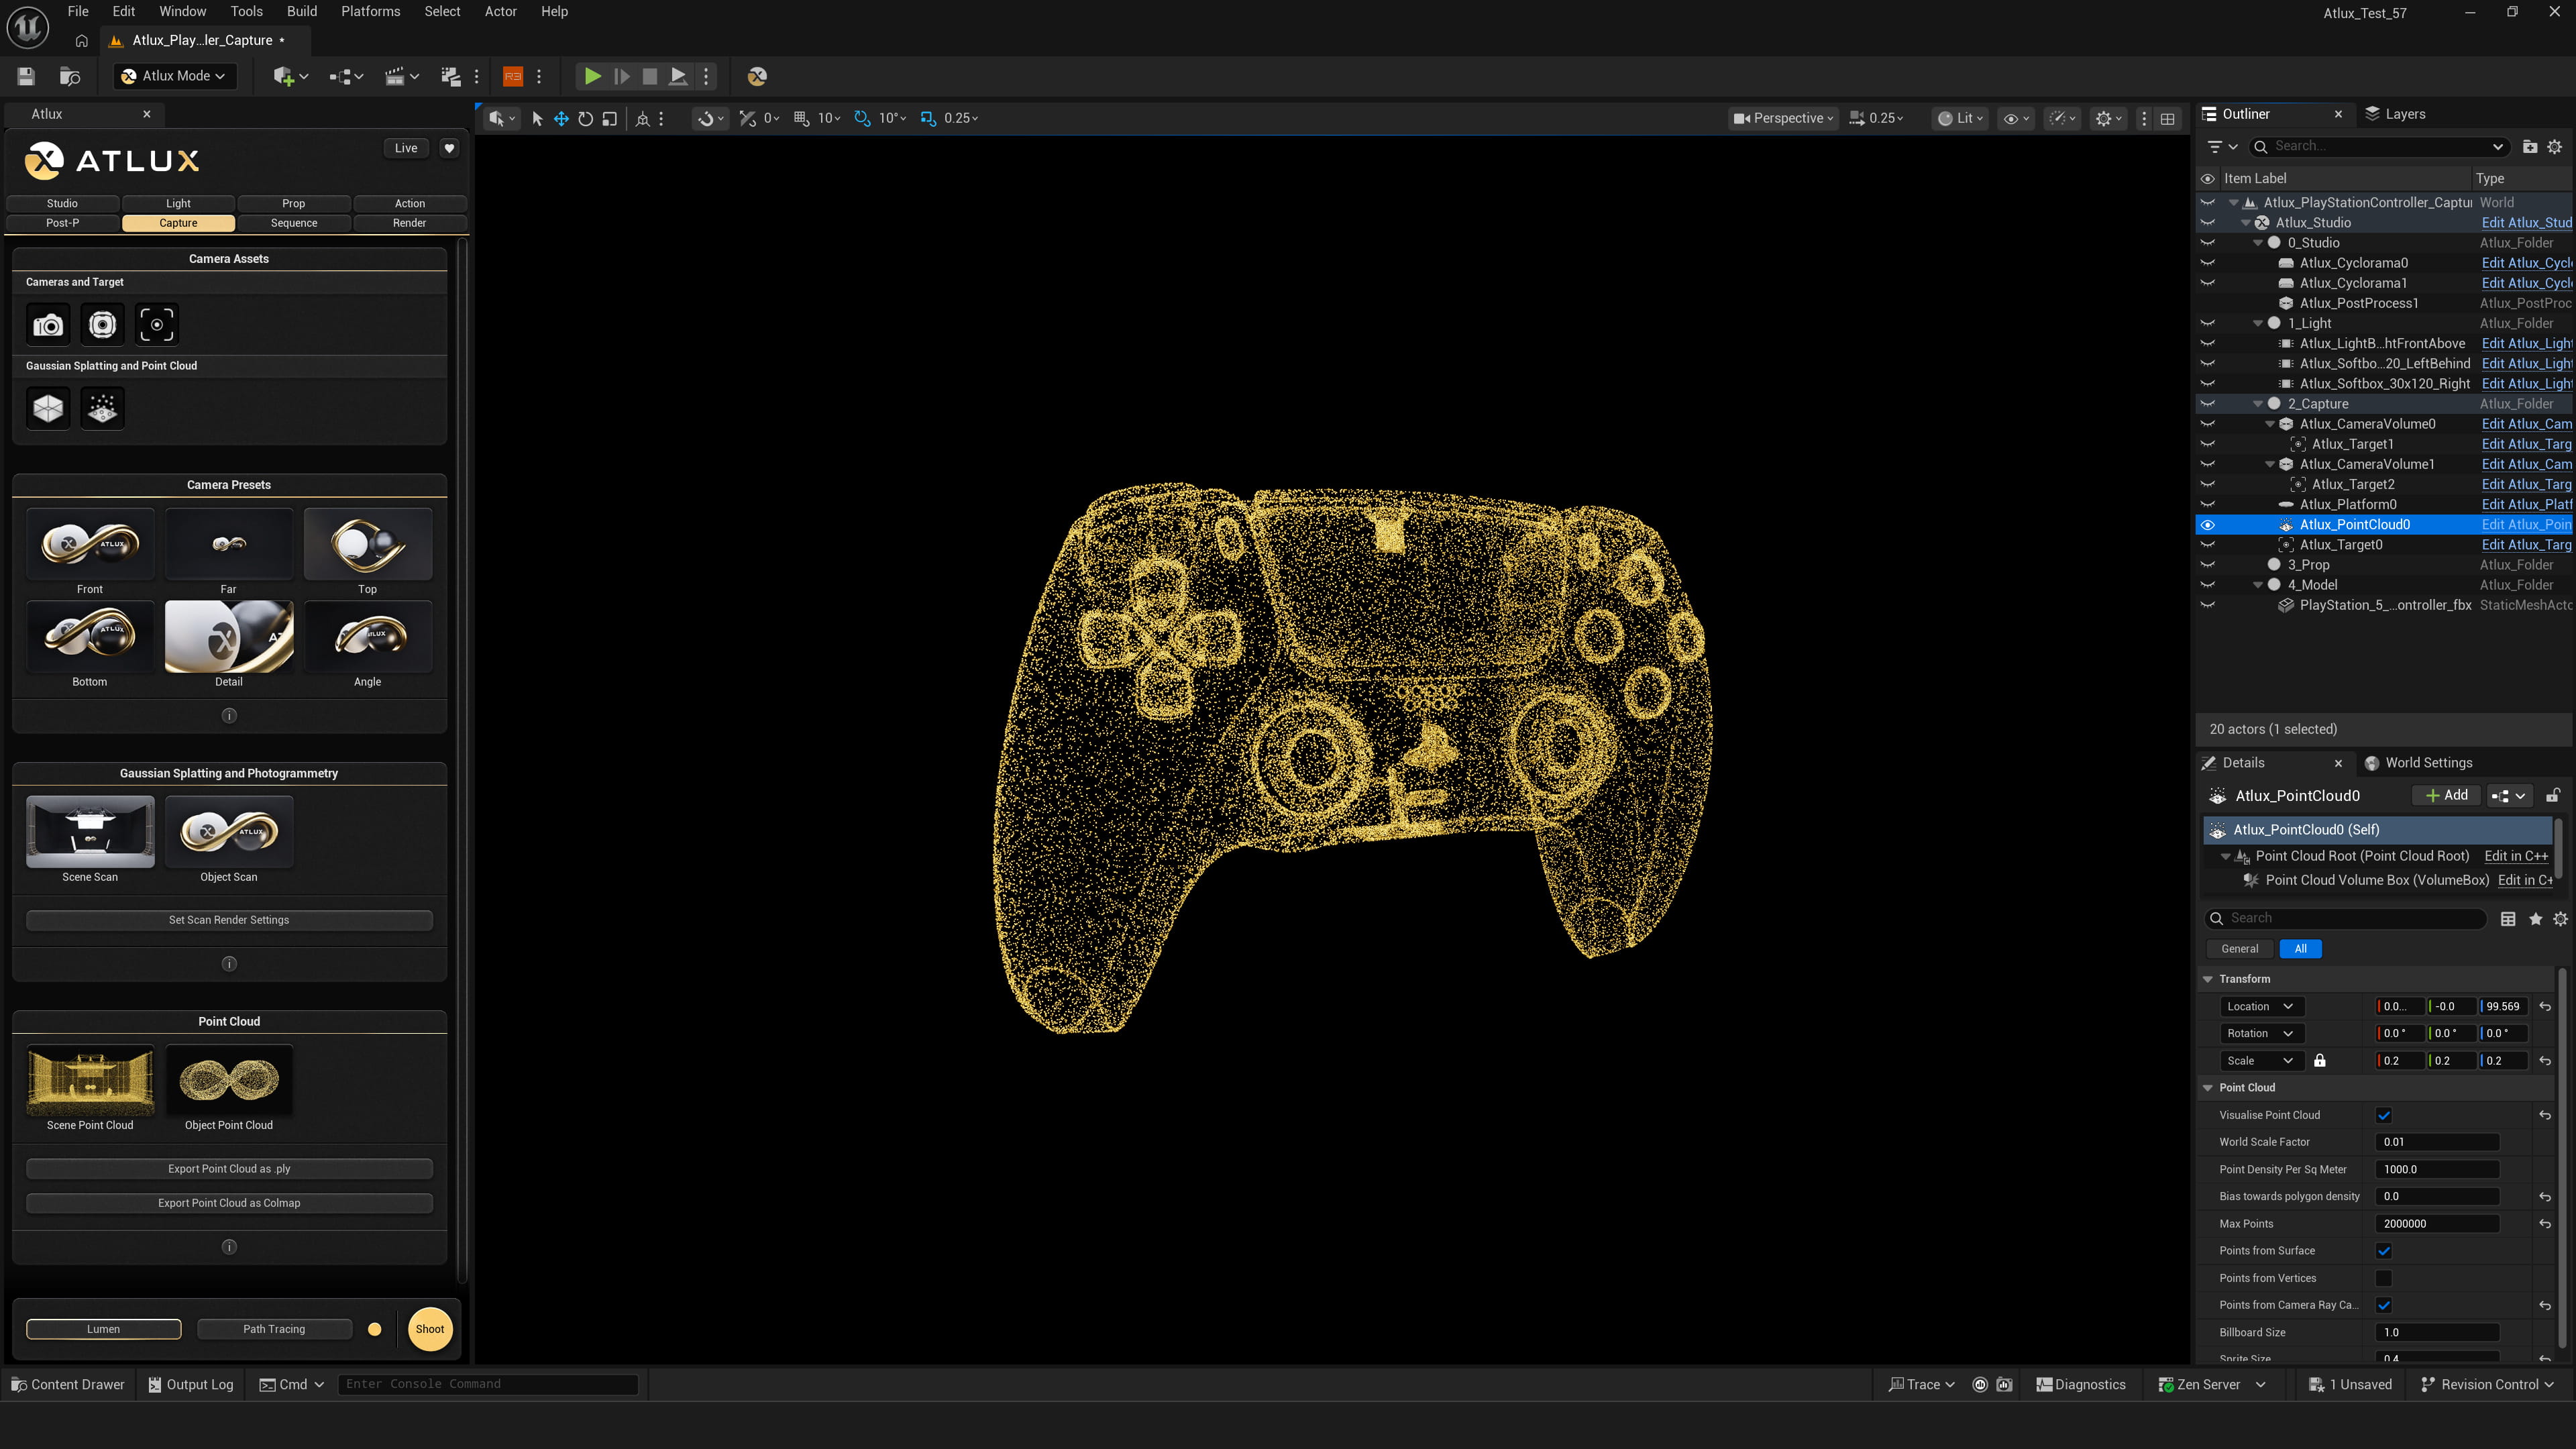Click the camera icon under Cameras and Target

(x=47, y=324)
